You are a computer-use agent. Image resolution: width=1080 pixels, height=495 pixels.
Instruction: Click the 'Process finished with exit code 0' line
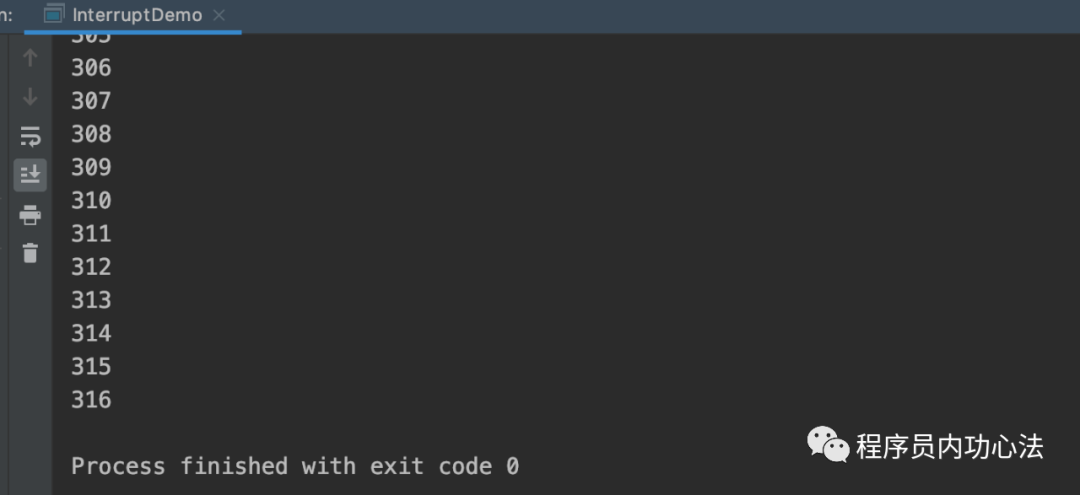295,466
